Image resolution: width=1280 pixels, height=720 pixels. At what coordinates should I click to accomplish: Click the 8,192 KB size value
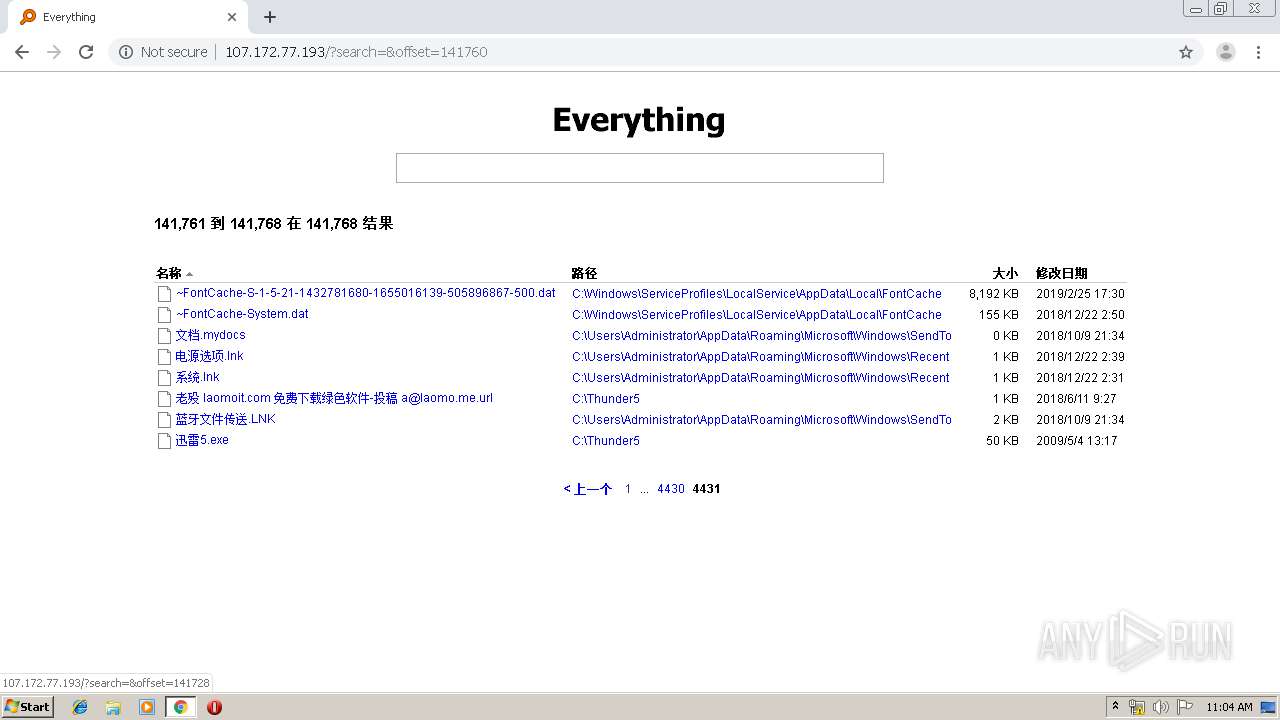click(x=994, y=294)
